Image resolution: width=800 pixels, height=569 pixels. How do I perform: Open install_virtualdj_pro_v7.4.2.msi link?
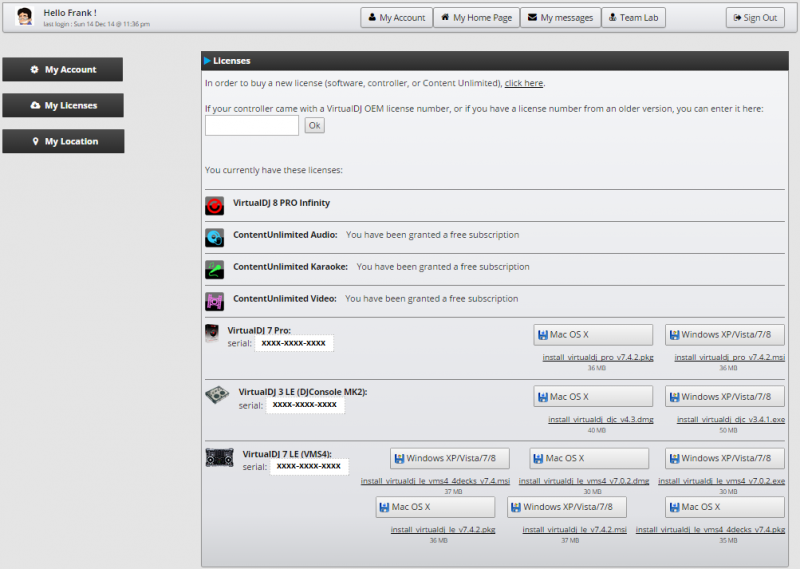[x=730, y=357]
